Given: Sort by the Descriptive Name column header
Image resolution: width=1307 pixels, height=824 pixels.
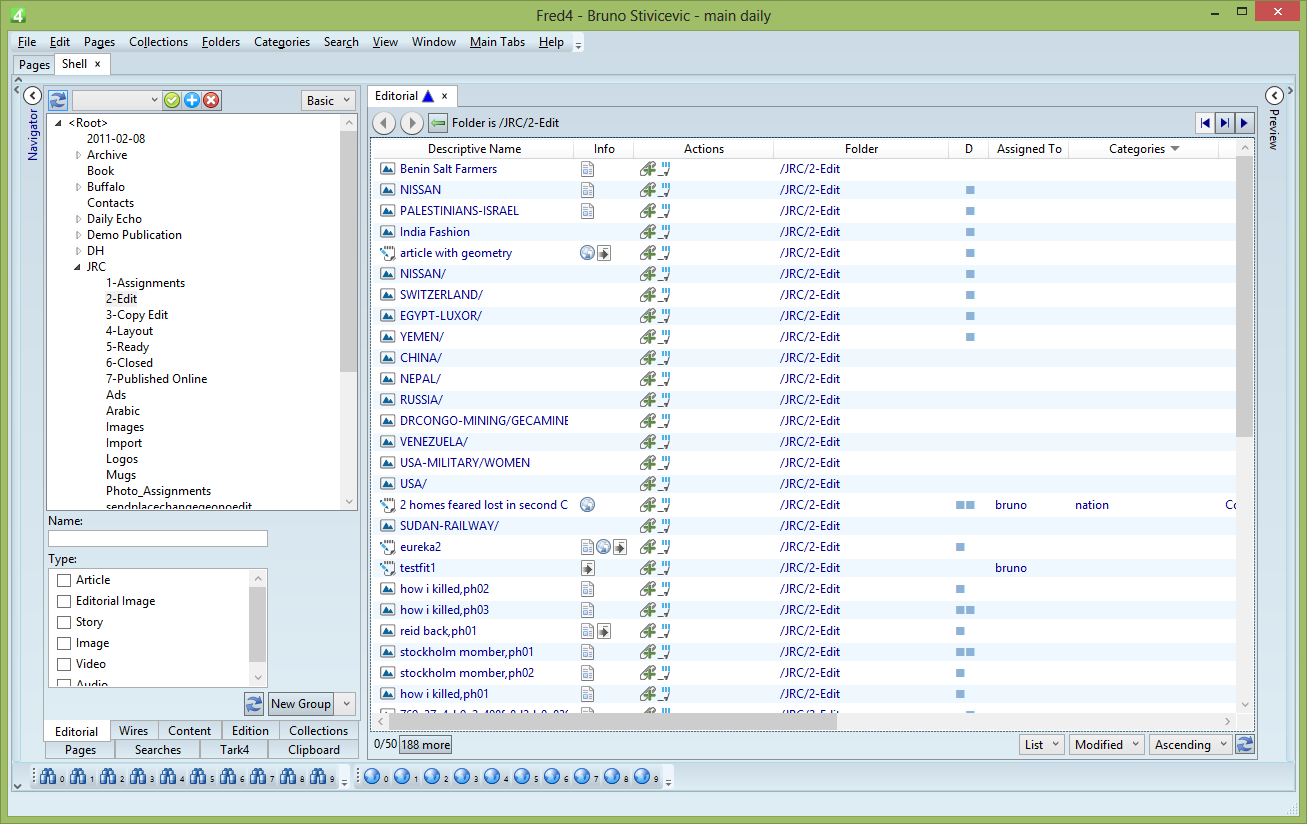Looking at the screenshot, I should click(474, 149).
